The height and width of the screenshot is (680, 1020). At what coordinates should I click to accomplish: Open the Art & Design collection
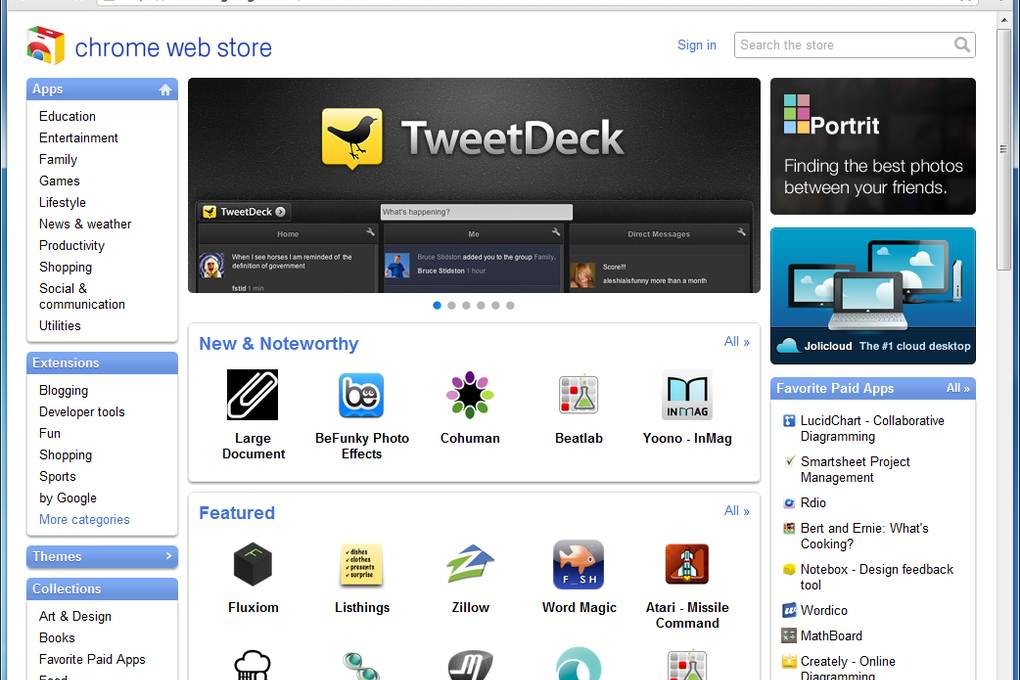click(75, 616)
